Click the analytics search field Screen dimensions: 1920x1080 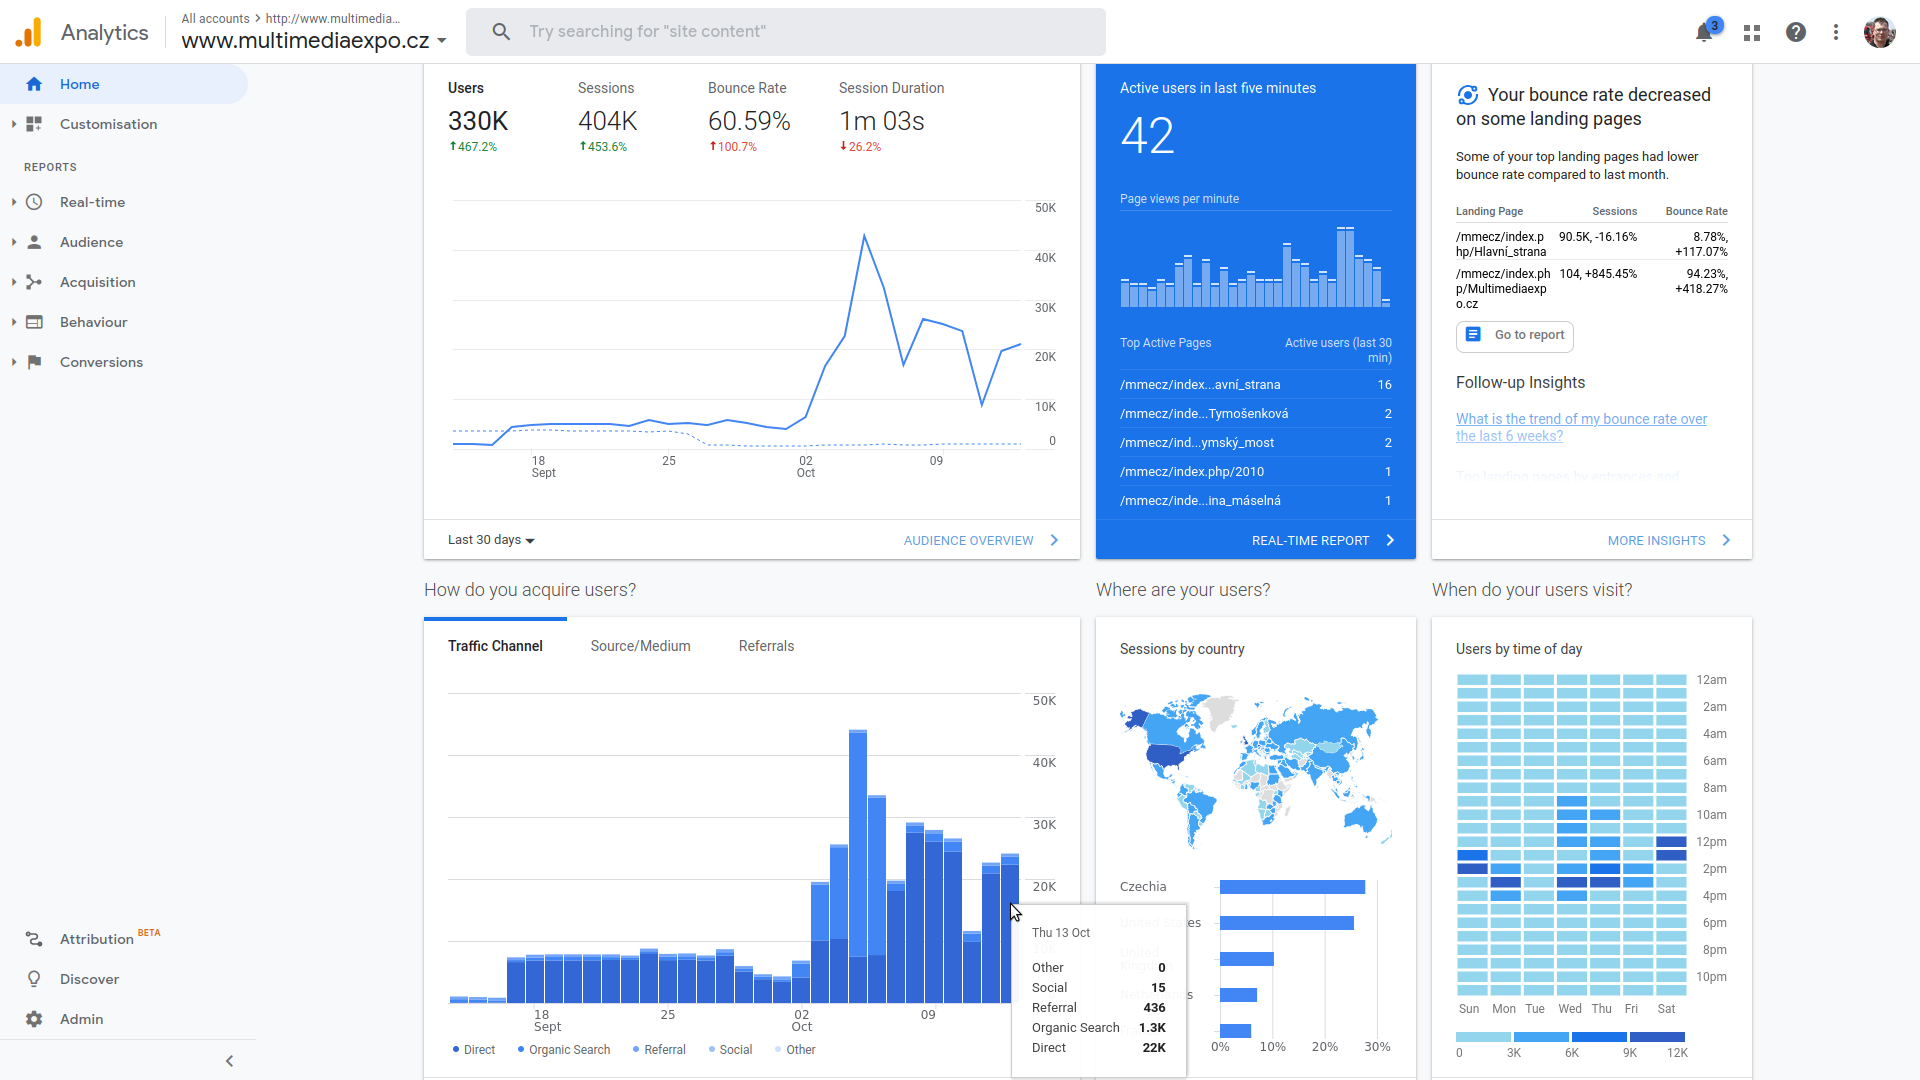[785, 32]
